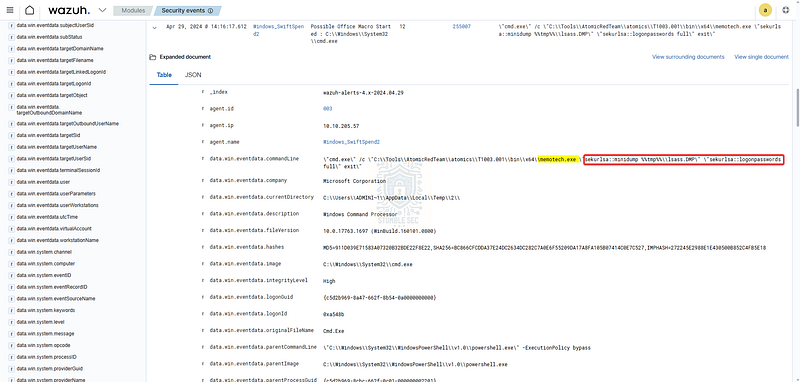This screenshot has height=382, width=800.
Task: Open the help icon at top right
Action: (786, 10)
